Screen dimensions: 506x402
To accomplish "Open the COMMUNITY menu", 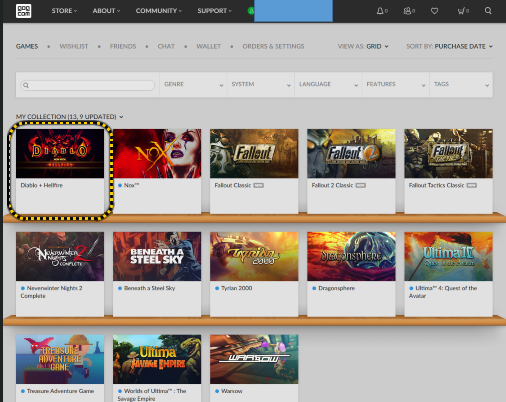I will 159,11.
